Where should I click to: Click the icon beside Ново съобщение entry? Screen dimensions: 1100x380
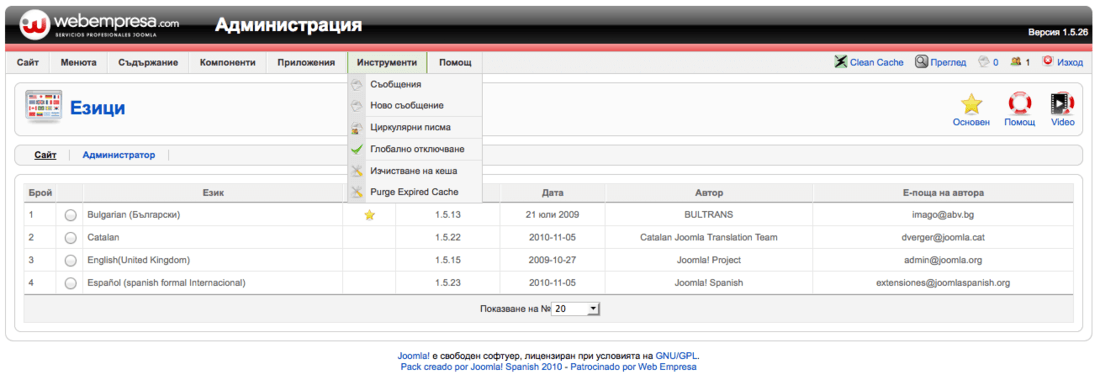[357, 106]
